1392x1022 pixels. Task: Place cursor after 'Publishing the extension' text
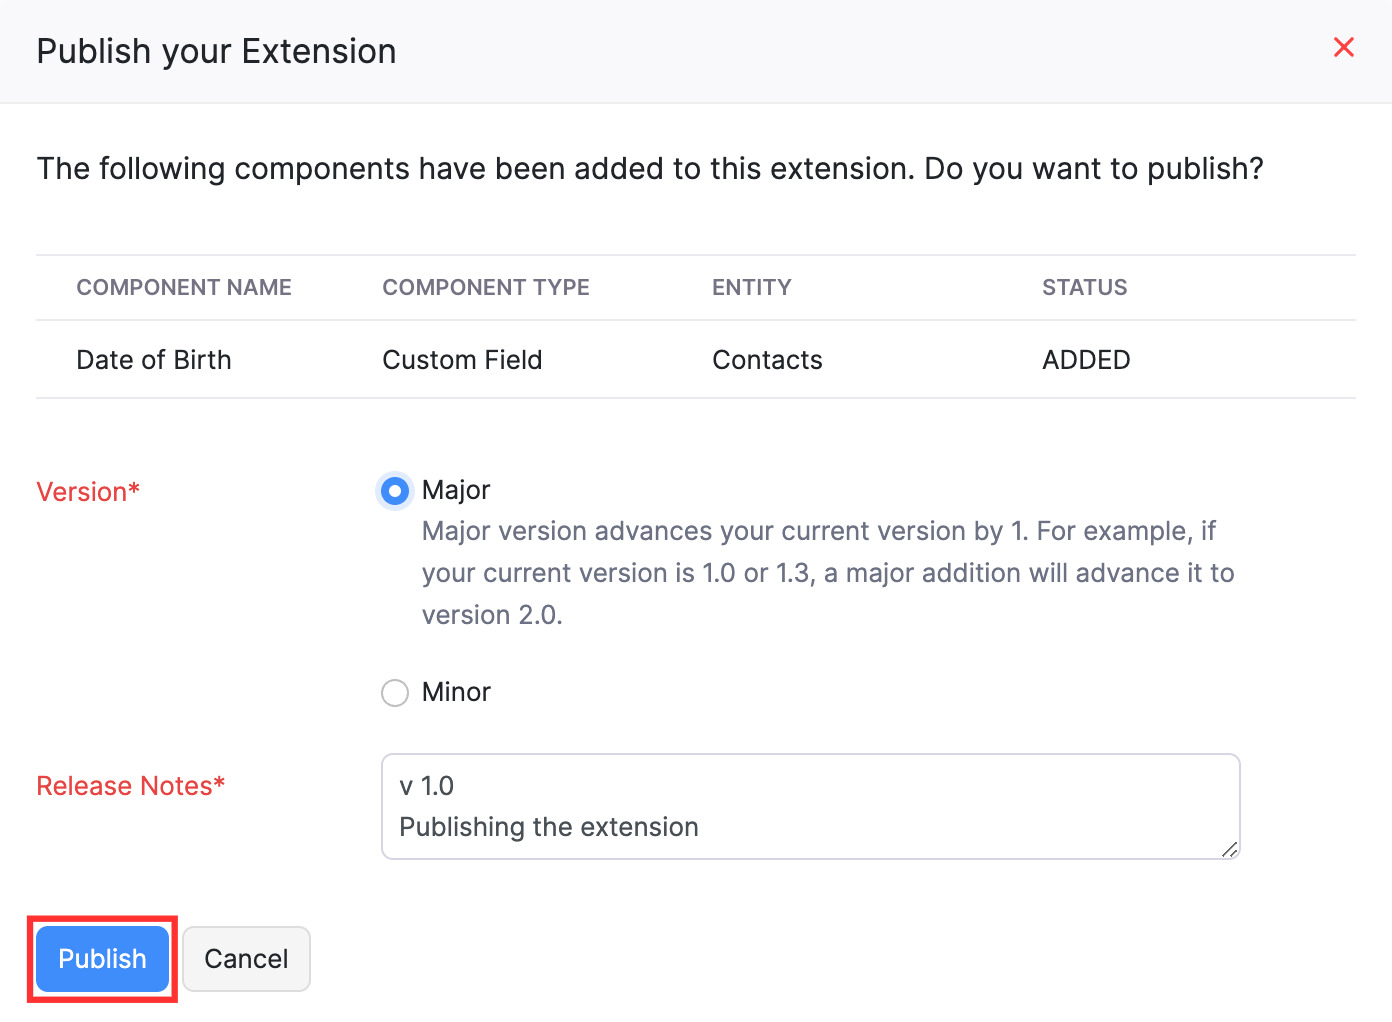tap(698, 827)
